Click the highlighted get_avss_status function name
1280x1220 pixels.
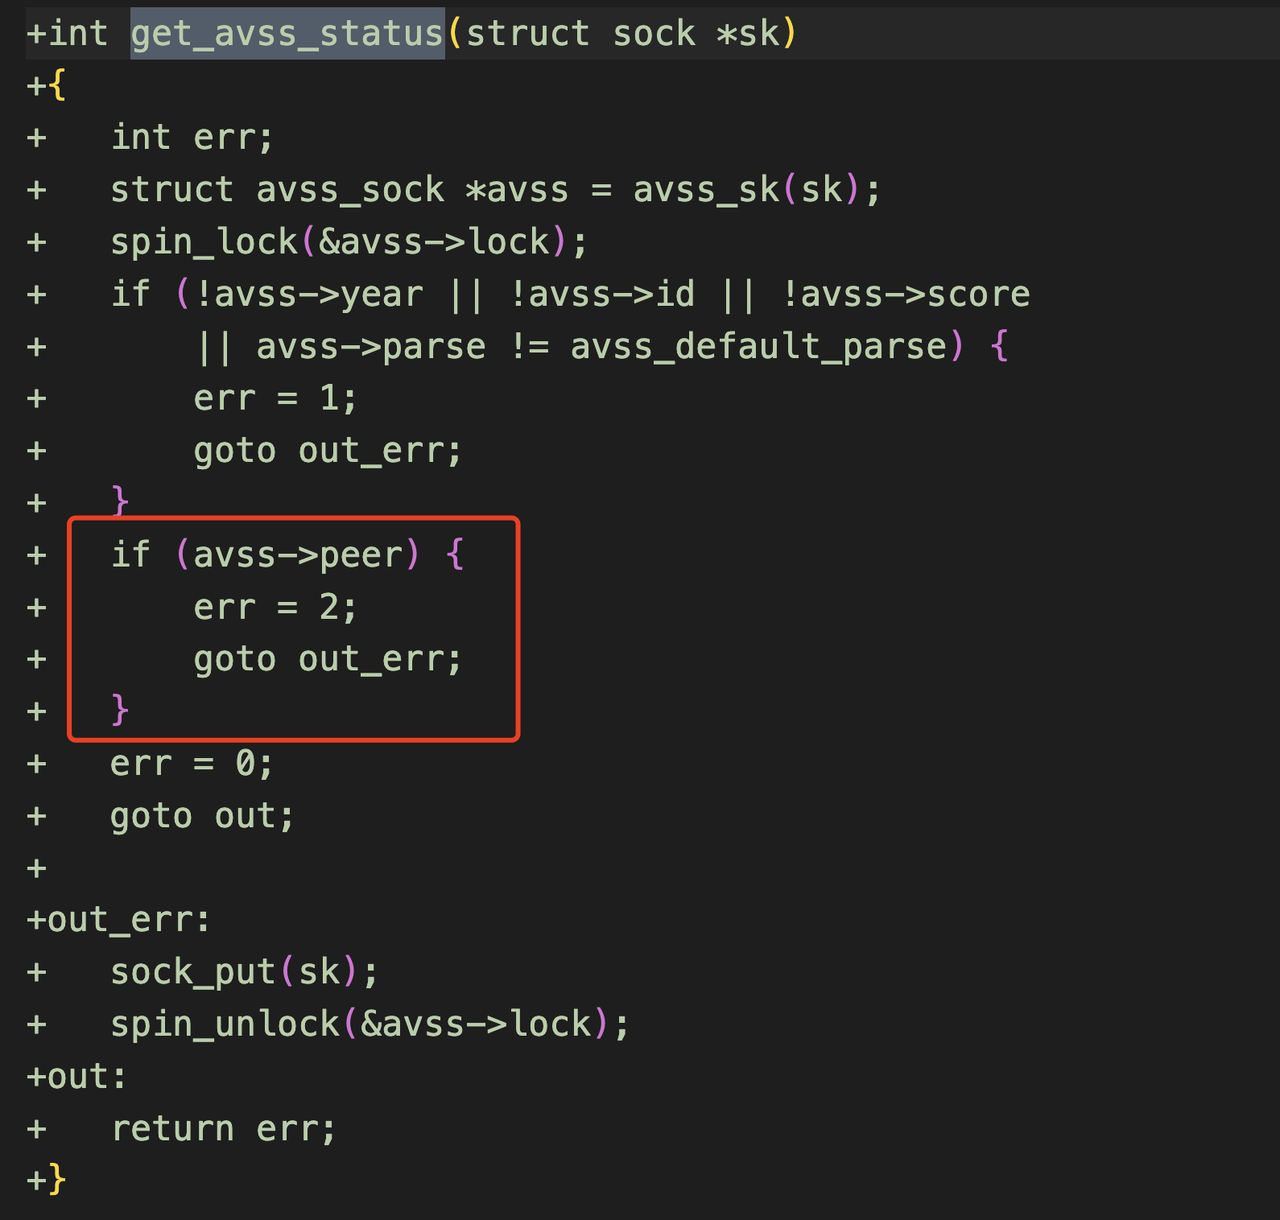(x=287, y=34)
